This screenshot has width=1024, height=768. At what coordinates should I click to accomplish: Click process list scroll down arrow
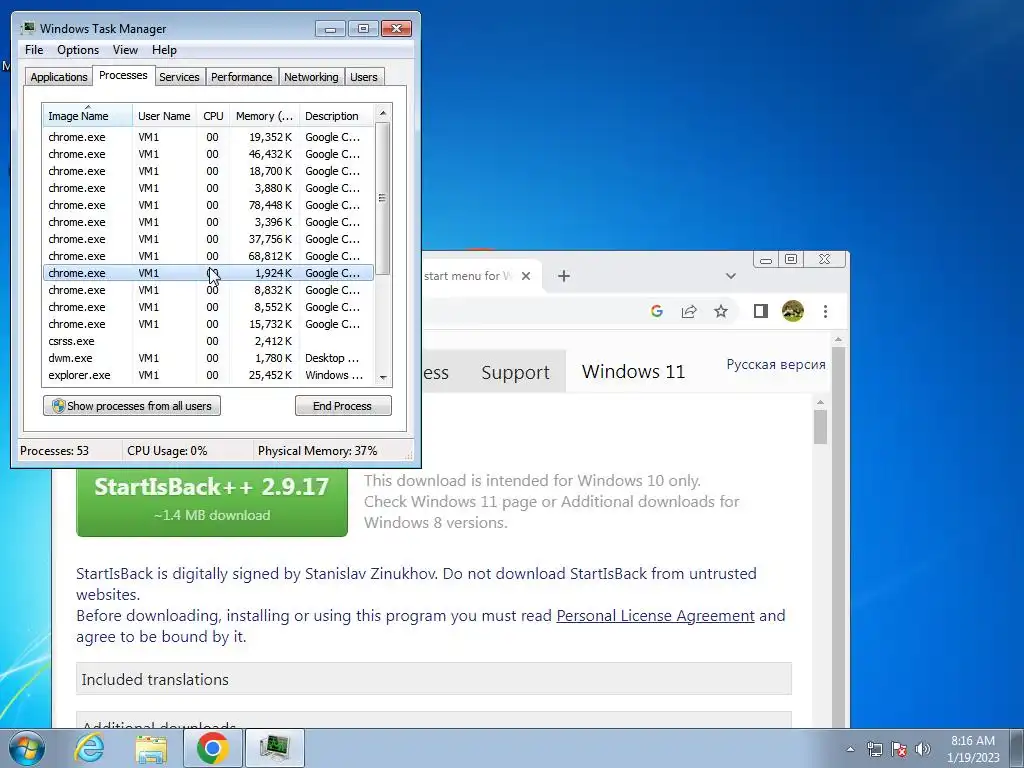pyautogui.click(x=383, y=377)
